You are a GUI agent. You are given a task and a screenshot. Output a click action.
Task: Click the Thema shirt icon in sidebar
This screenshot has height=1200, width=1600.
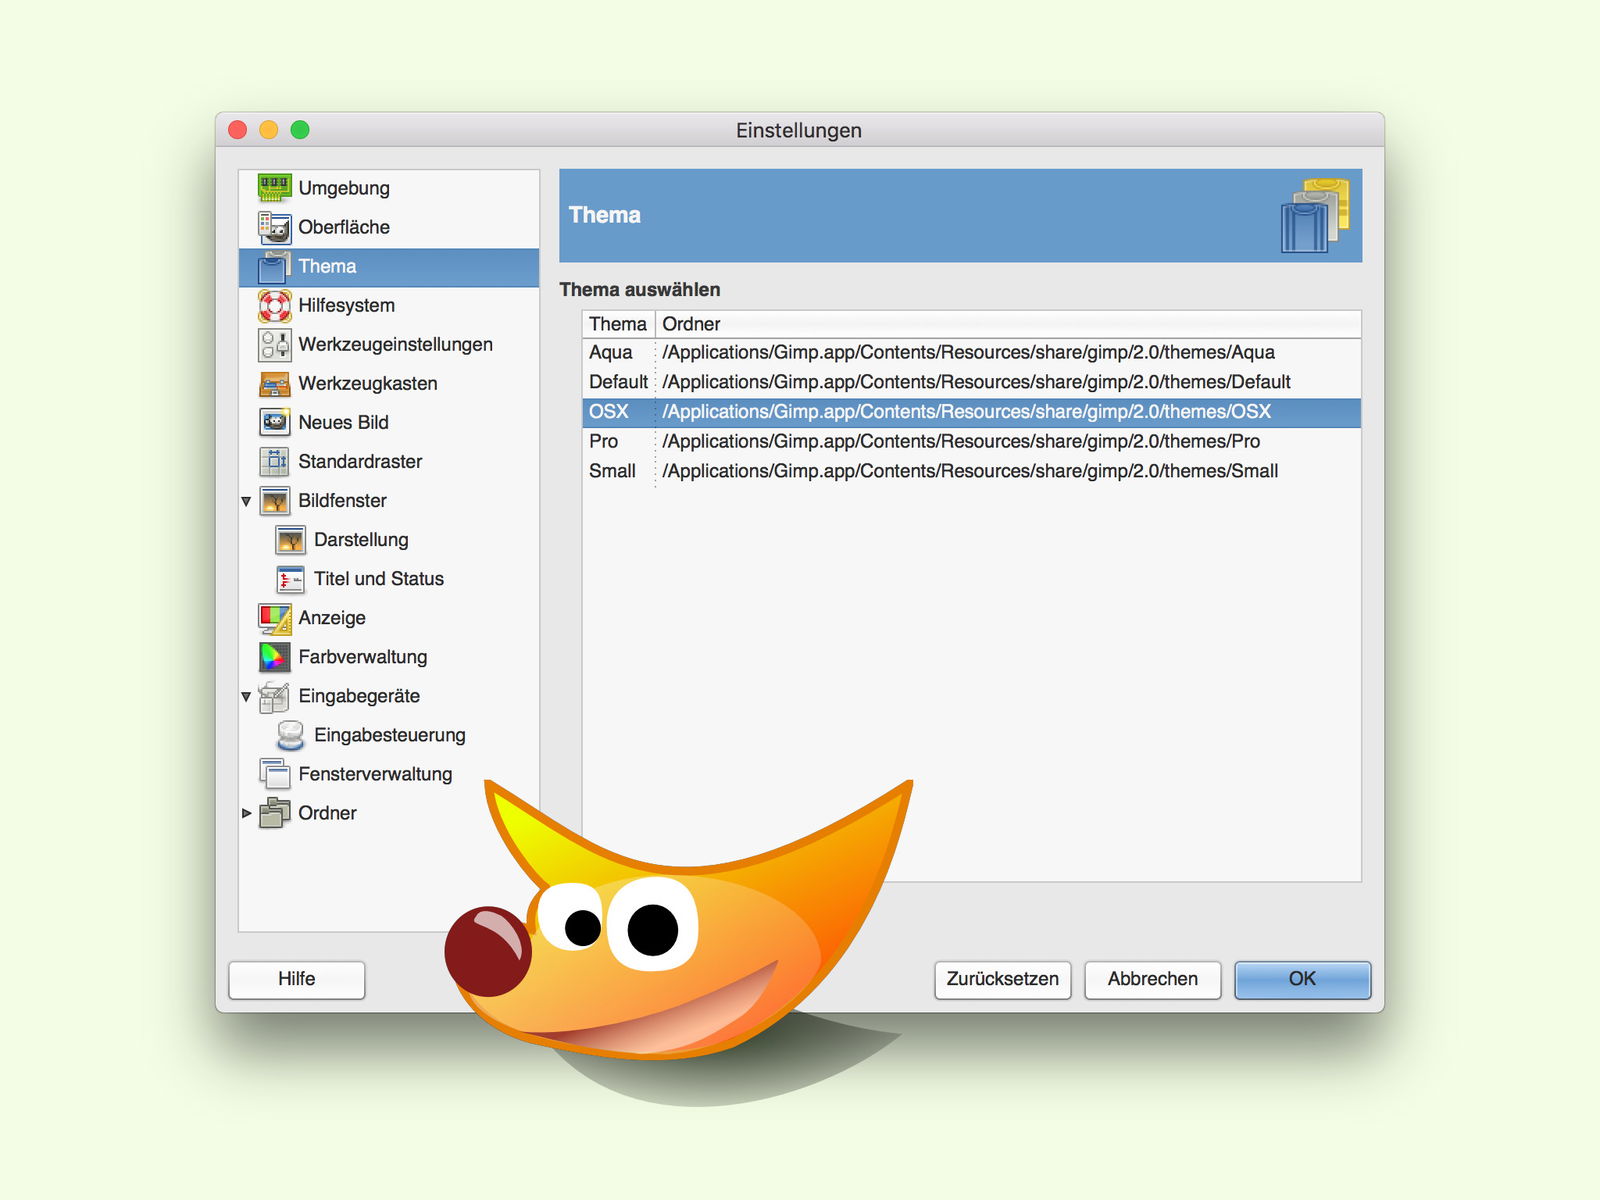coord(274,266)
